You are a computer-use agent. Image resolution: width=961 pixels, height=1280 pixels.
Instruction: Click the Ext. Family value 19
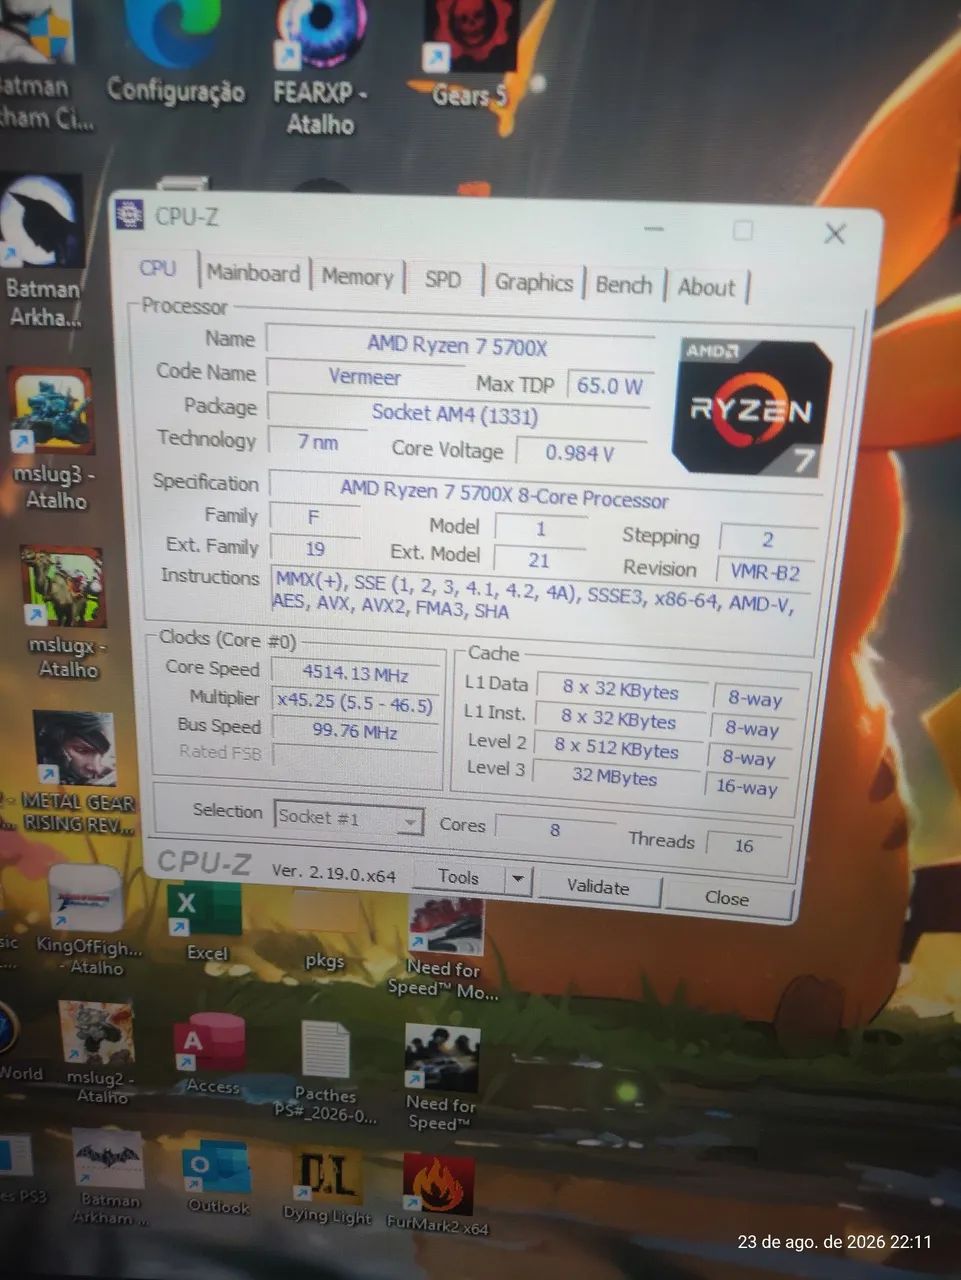pyautogui.click(x=315, y=549)
